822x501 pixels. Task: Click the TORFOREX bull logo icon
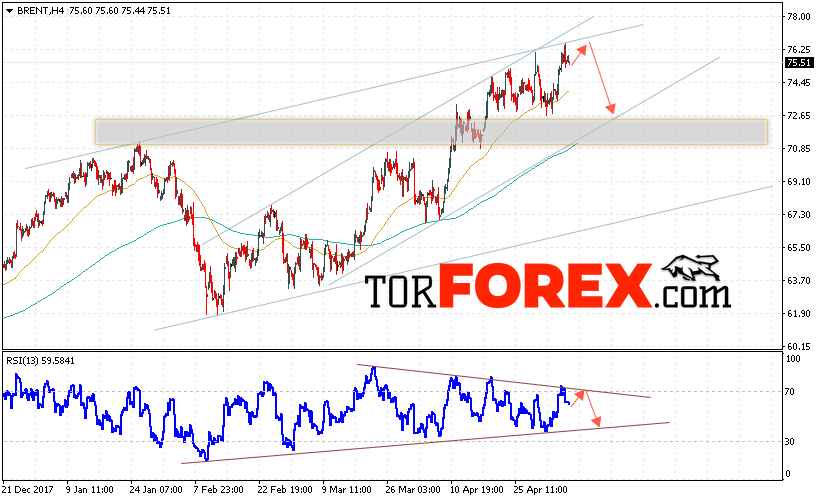click(691, 267)
